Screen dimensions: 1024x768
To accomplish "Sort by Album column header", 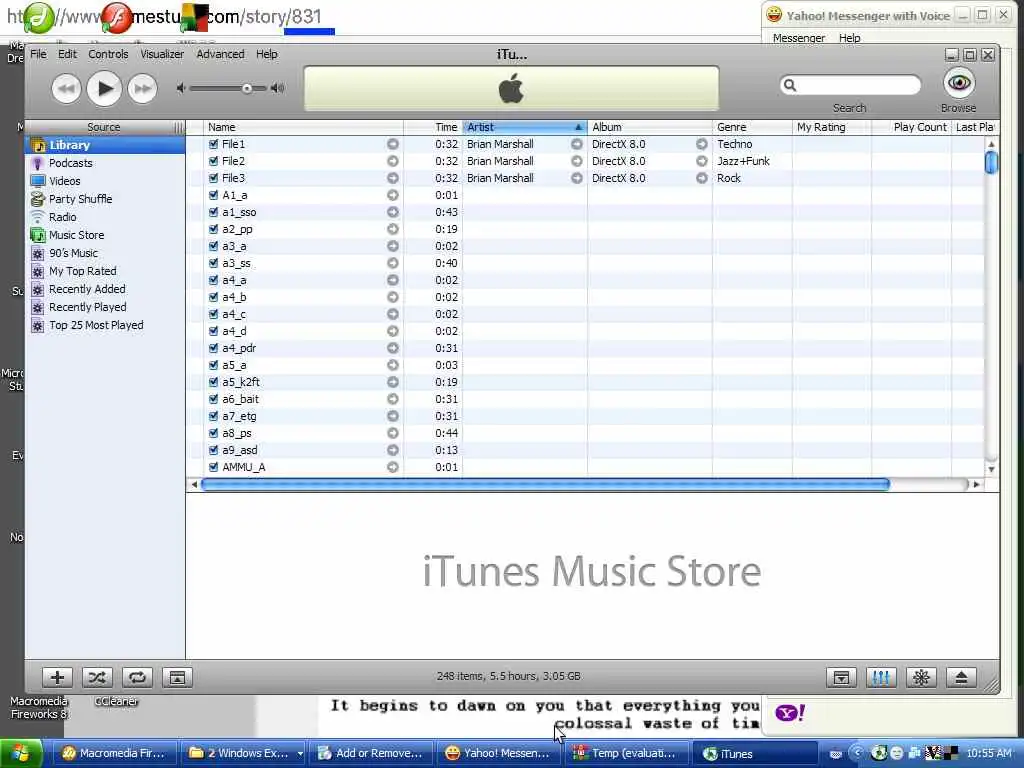I will click(650, 127).
